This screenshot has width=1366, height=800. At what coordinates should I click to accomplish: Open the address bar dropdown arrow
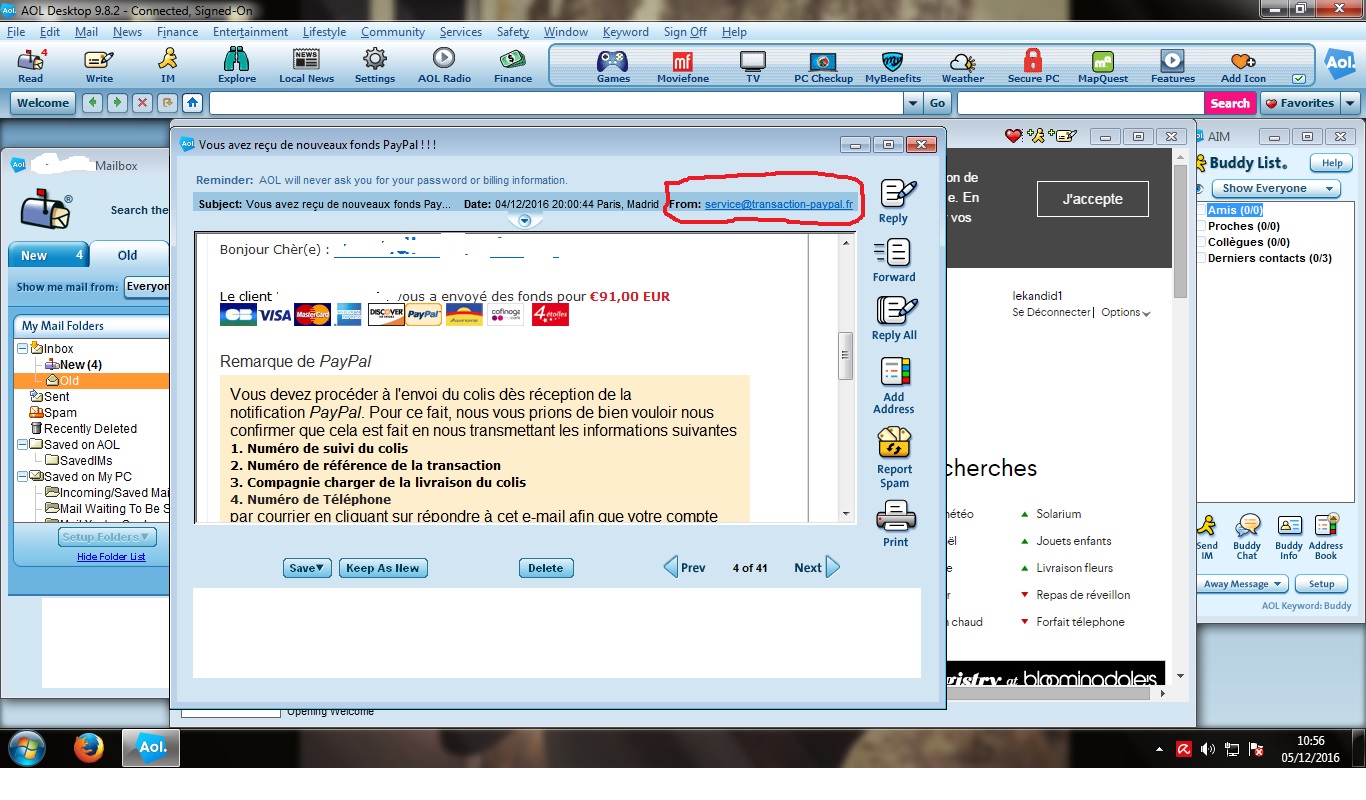[x=912, y=103]
